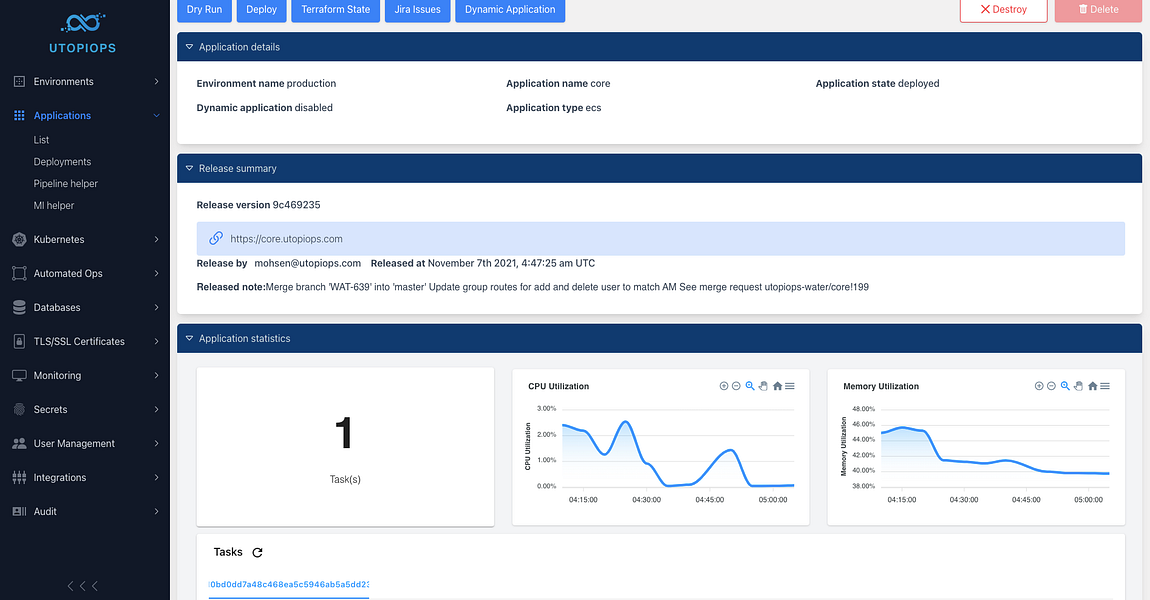Viewport: 1150px width, 600px height.
Task: Collapse the Applications menu chevron
Action: pyautogui.click(x=156, y=115)
